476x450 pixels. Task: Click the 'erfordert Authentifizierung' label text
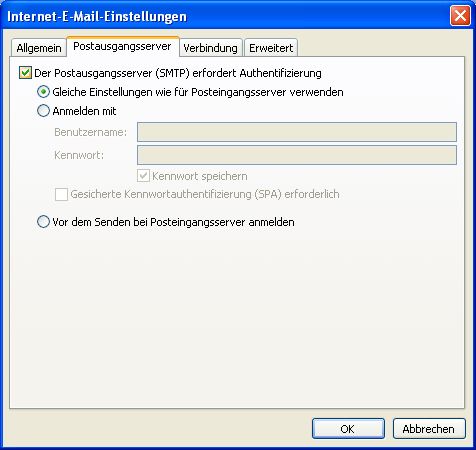pos(257,73)
